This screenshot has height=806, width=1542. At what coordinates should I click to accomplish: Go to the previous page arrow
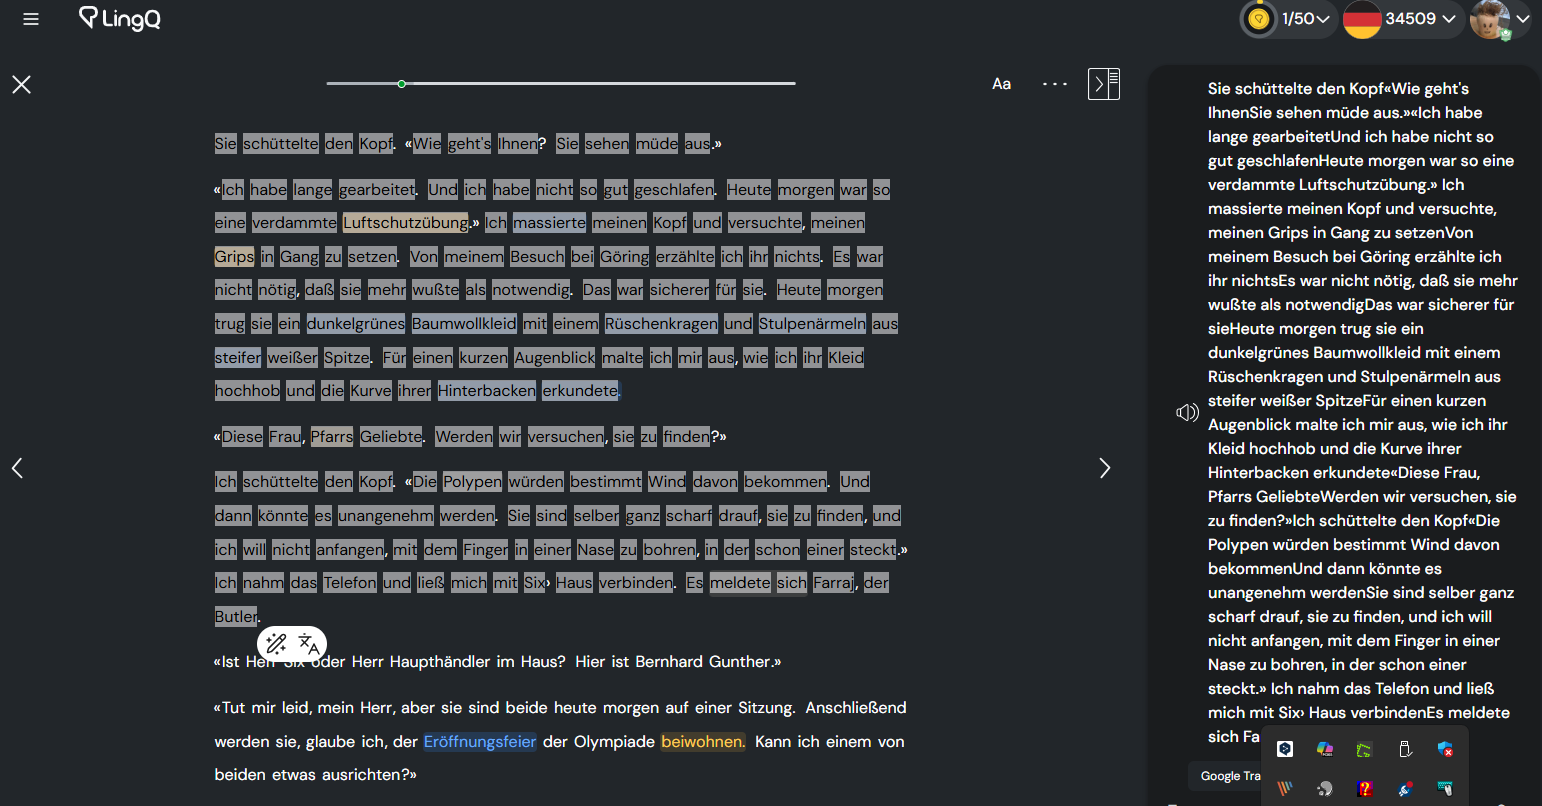point(17,468)
